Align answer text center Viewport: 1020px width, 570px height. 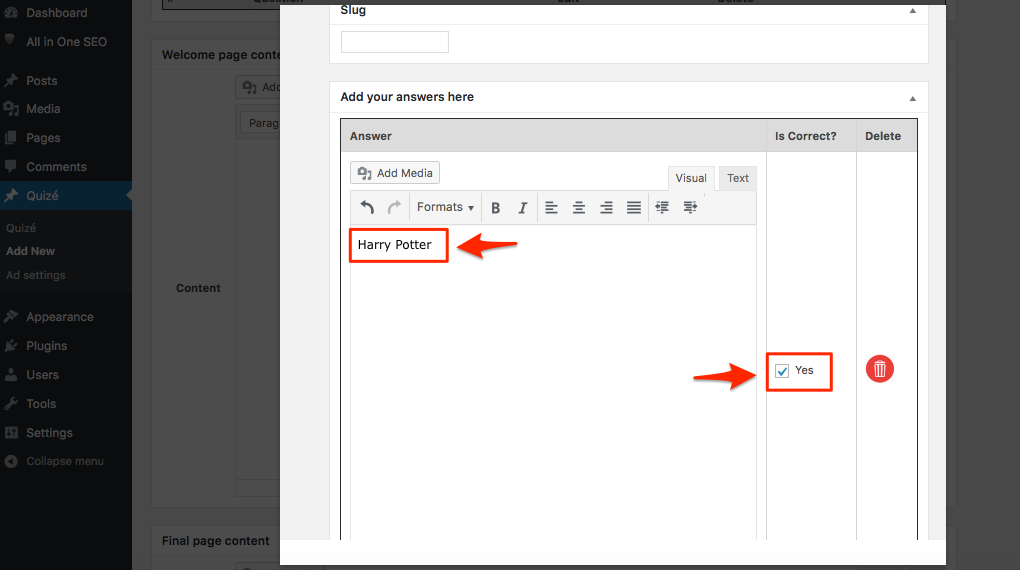[578, 208]
